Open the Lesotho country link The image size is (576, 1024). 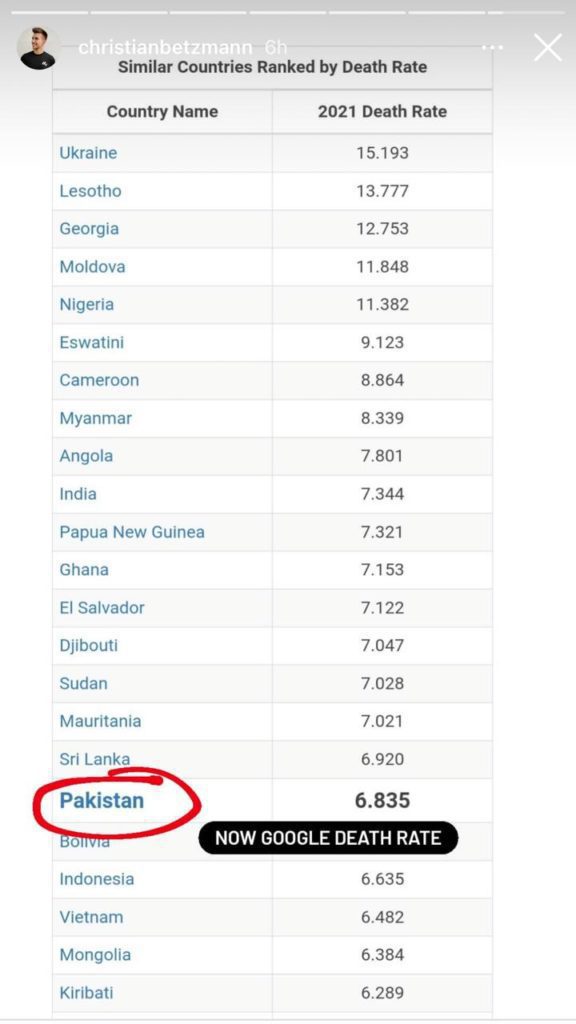click(x=90, y=191)
